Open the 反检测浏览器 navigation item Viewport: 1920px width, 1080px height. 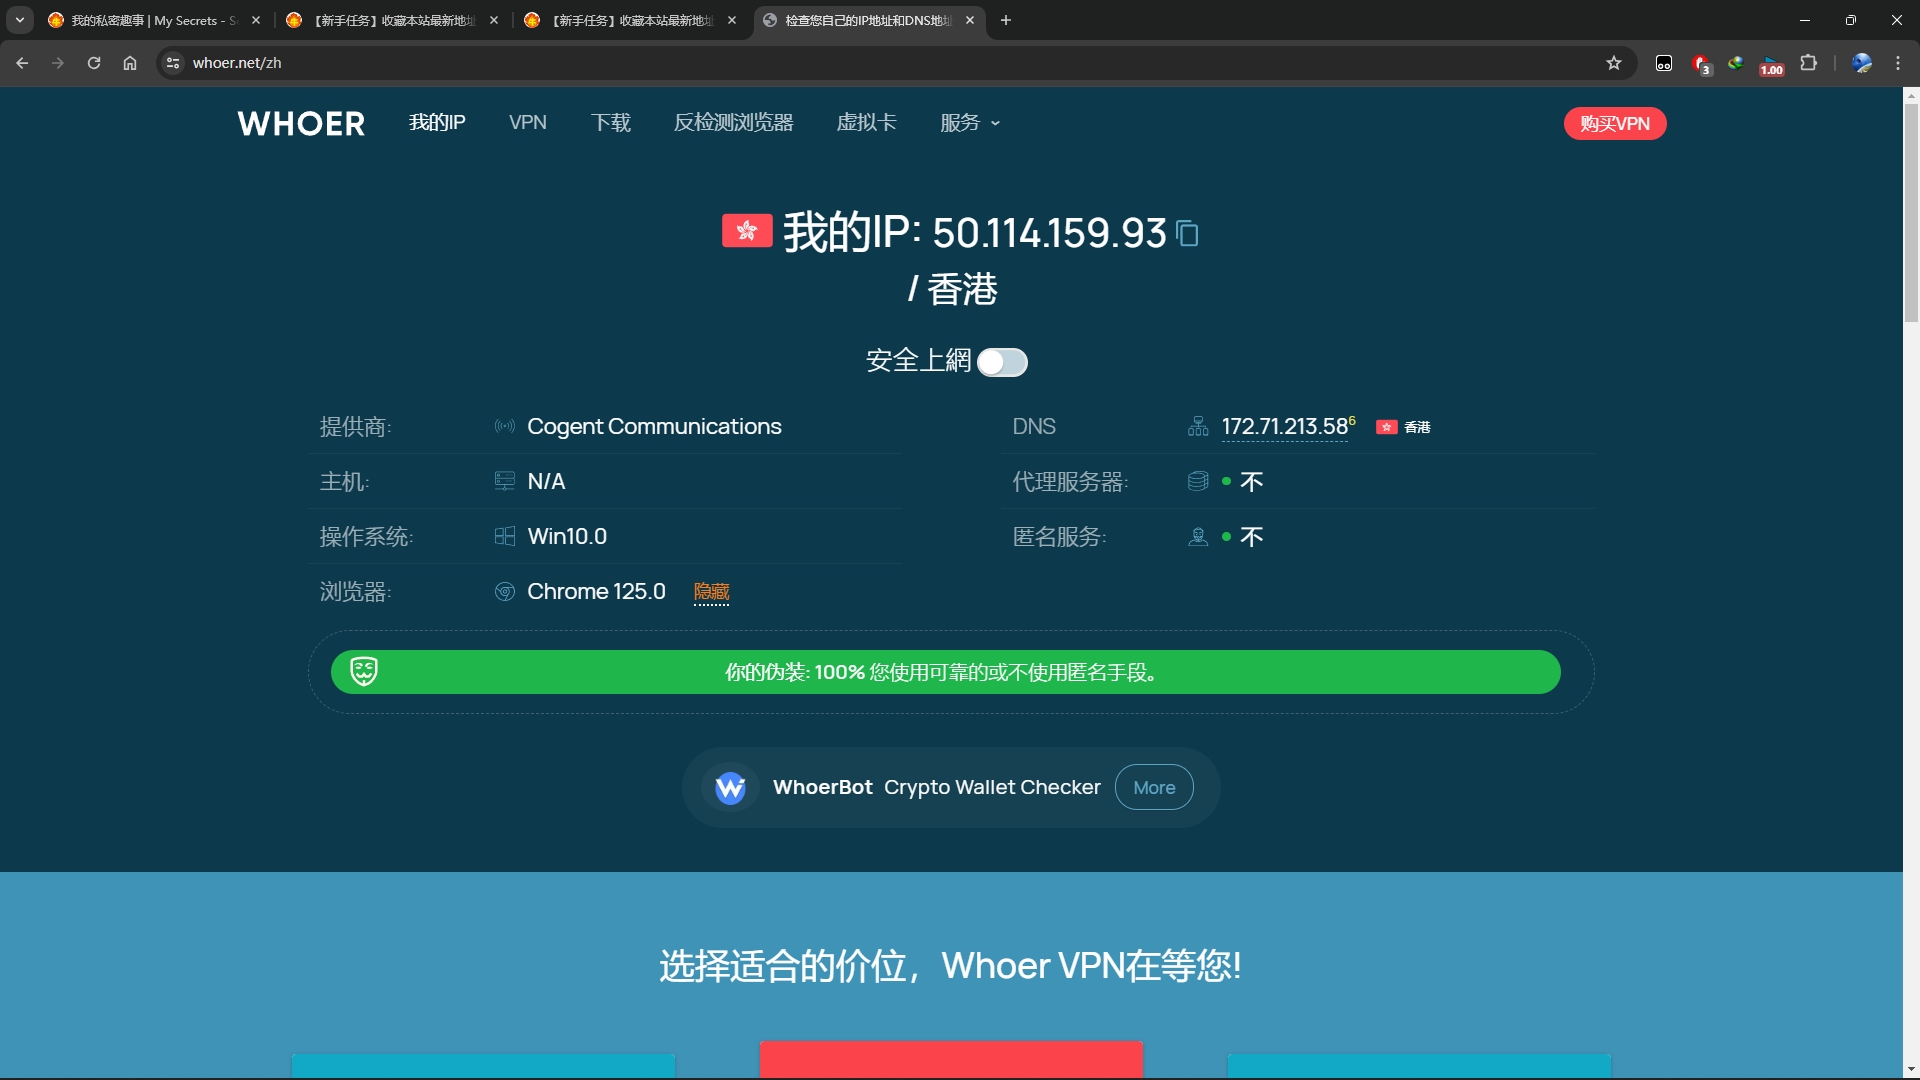point(733,123)
